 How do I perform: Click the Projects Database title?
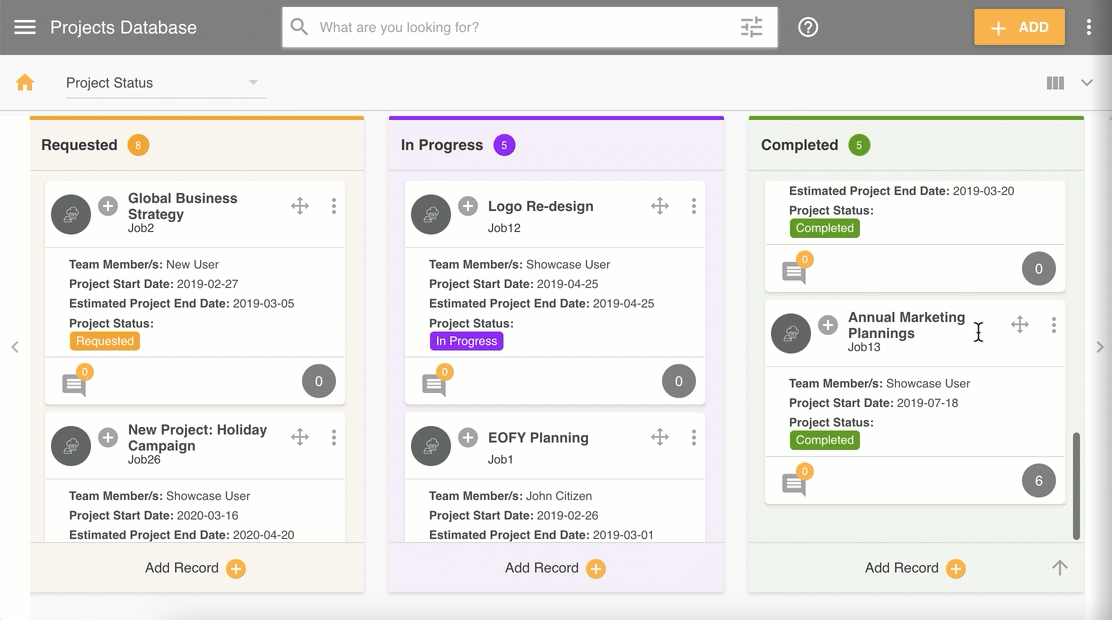[123, 27]
